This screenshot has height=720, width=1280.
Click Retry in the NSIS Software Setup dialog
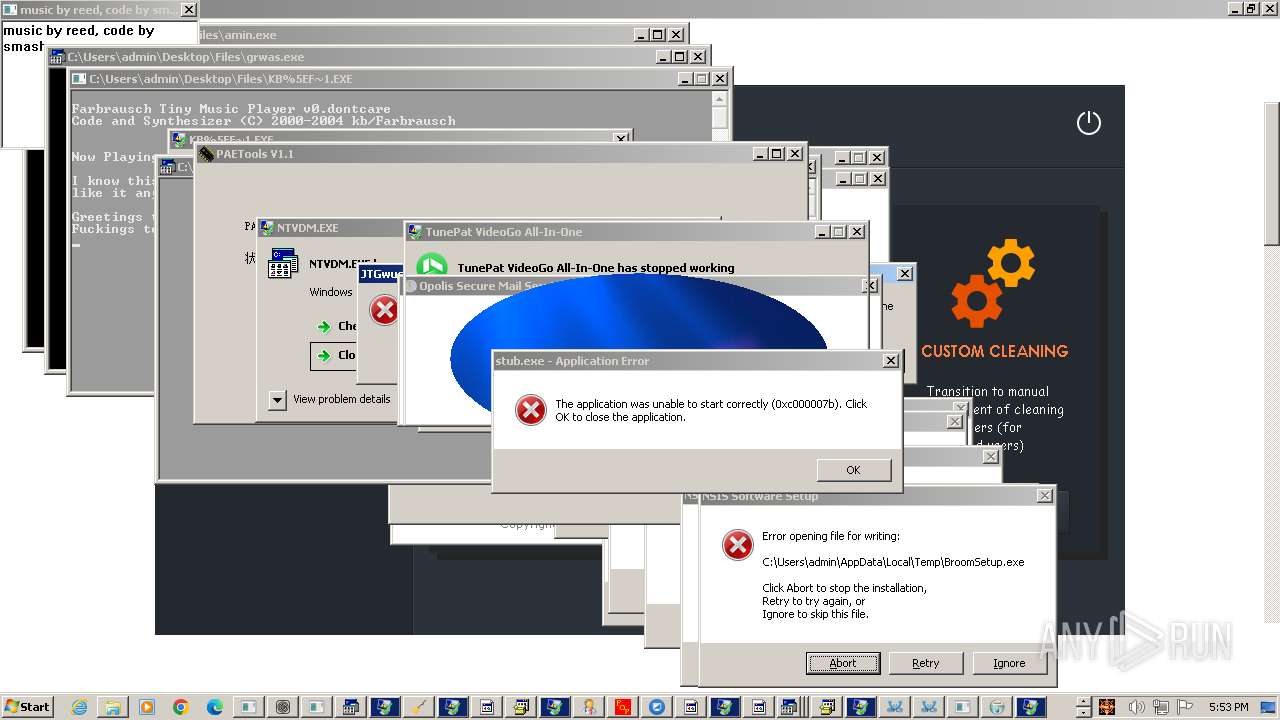pyautogui.click(x=926, y=663)
